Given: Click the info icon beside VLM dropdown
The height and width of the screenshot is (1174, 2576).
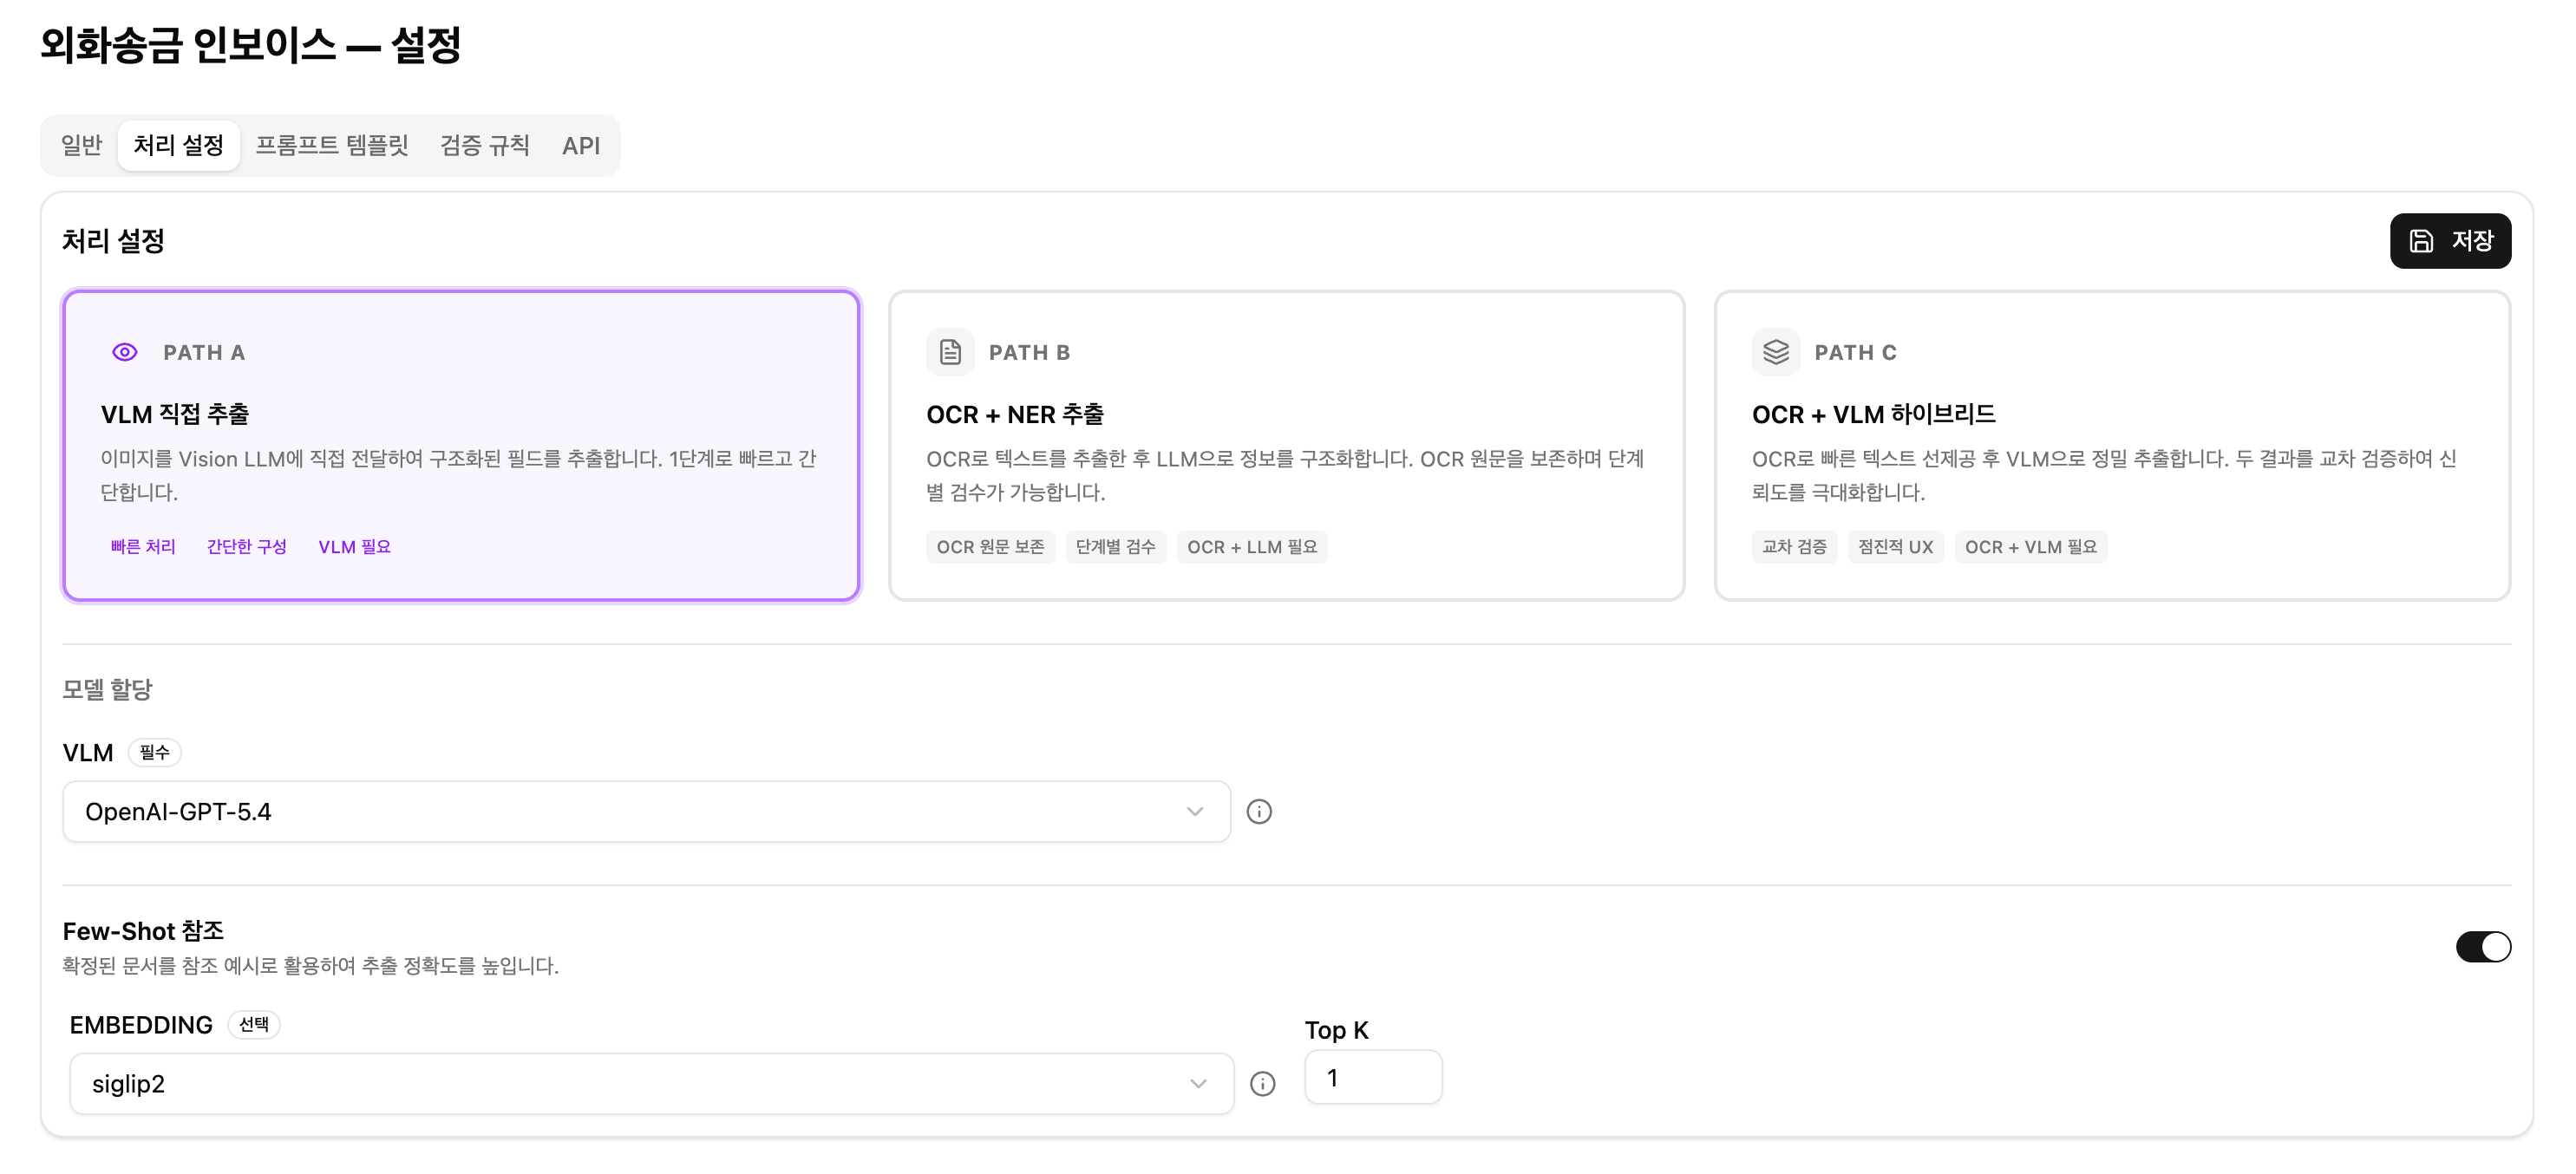Looking at the screenshot, I should coord(1259,812).
